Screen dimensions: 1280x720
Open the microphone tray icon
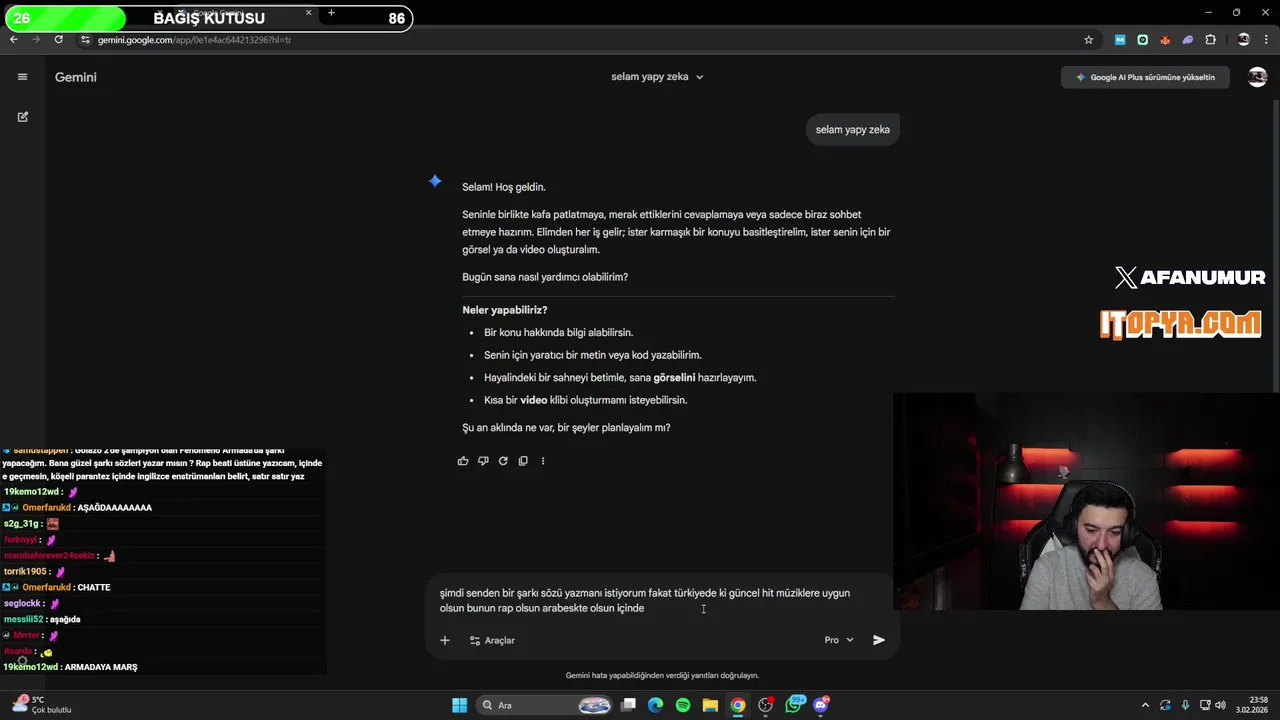coord(1185,705)
